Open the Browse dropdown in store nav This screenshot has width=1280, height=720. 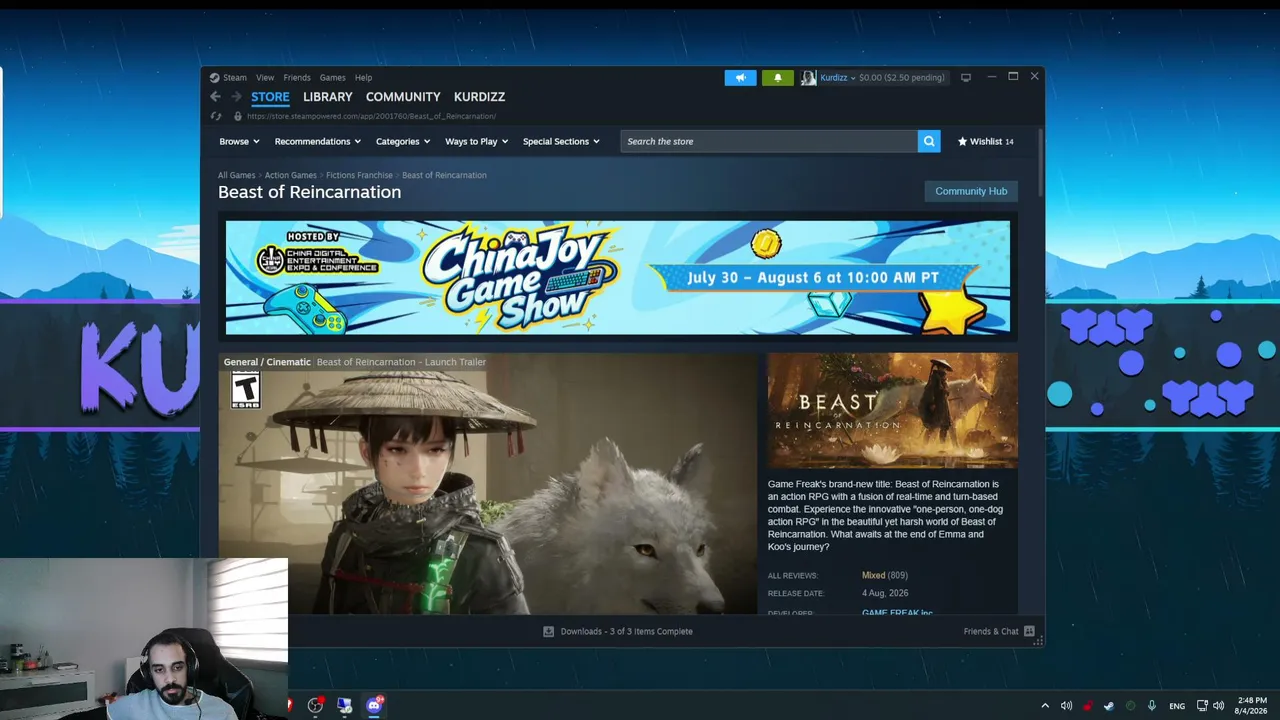(x=238, y=141)
